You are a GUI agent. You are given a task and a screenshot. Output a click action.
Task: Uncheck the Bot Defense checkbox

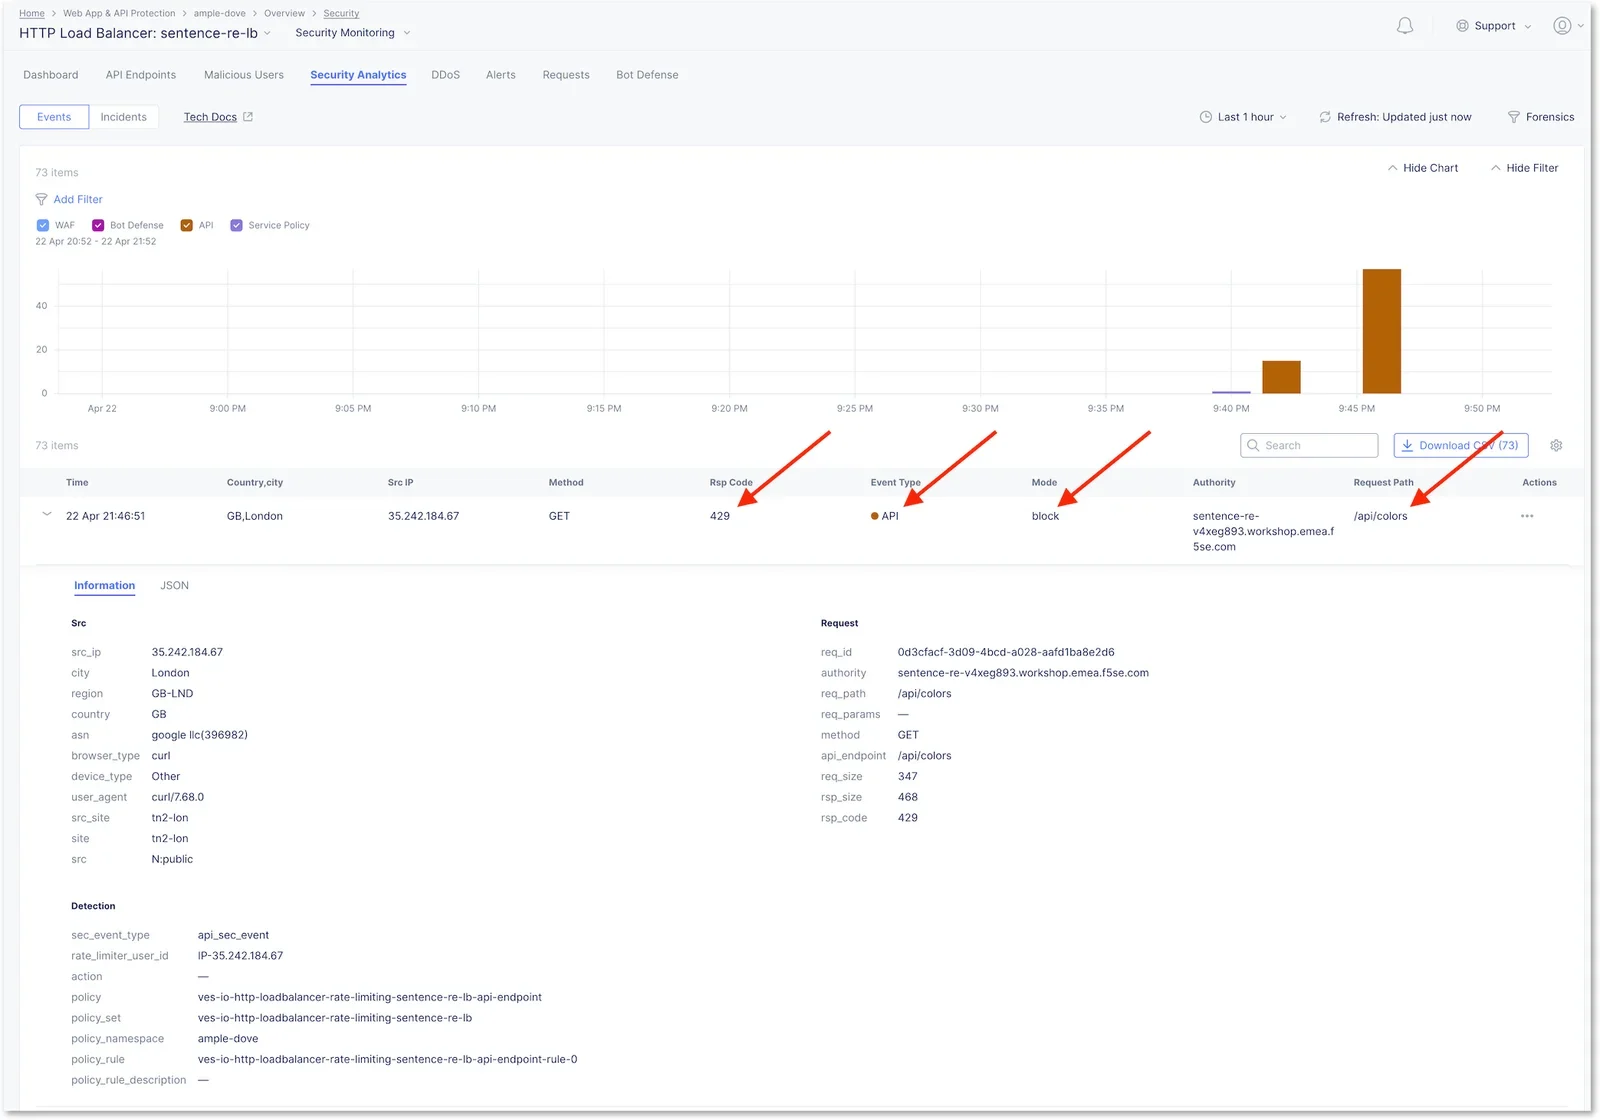tap(98, 226)
